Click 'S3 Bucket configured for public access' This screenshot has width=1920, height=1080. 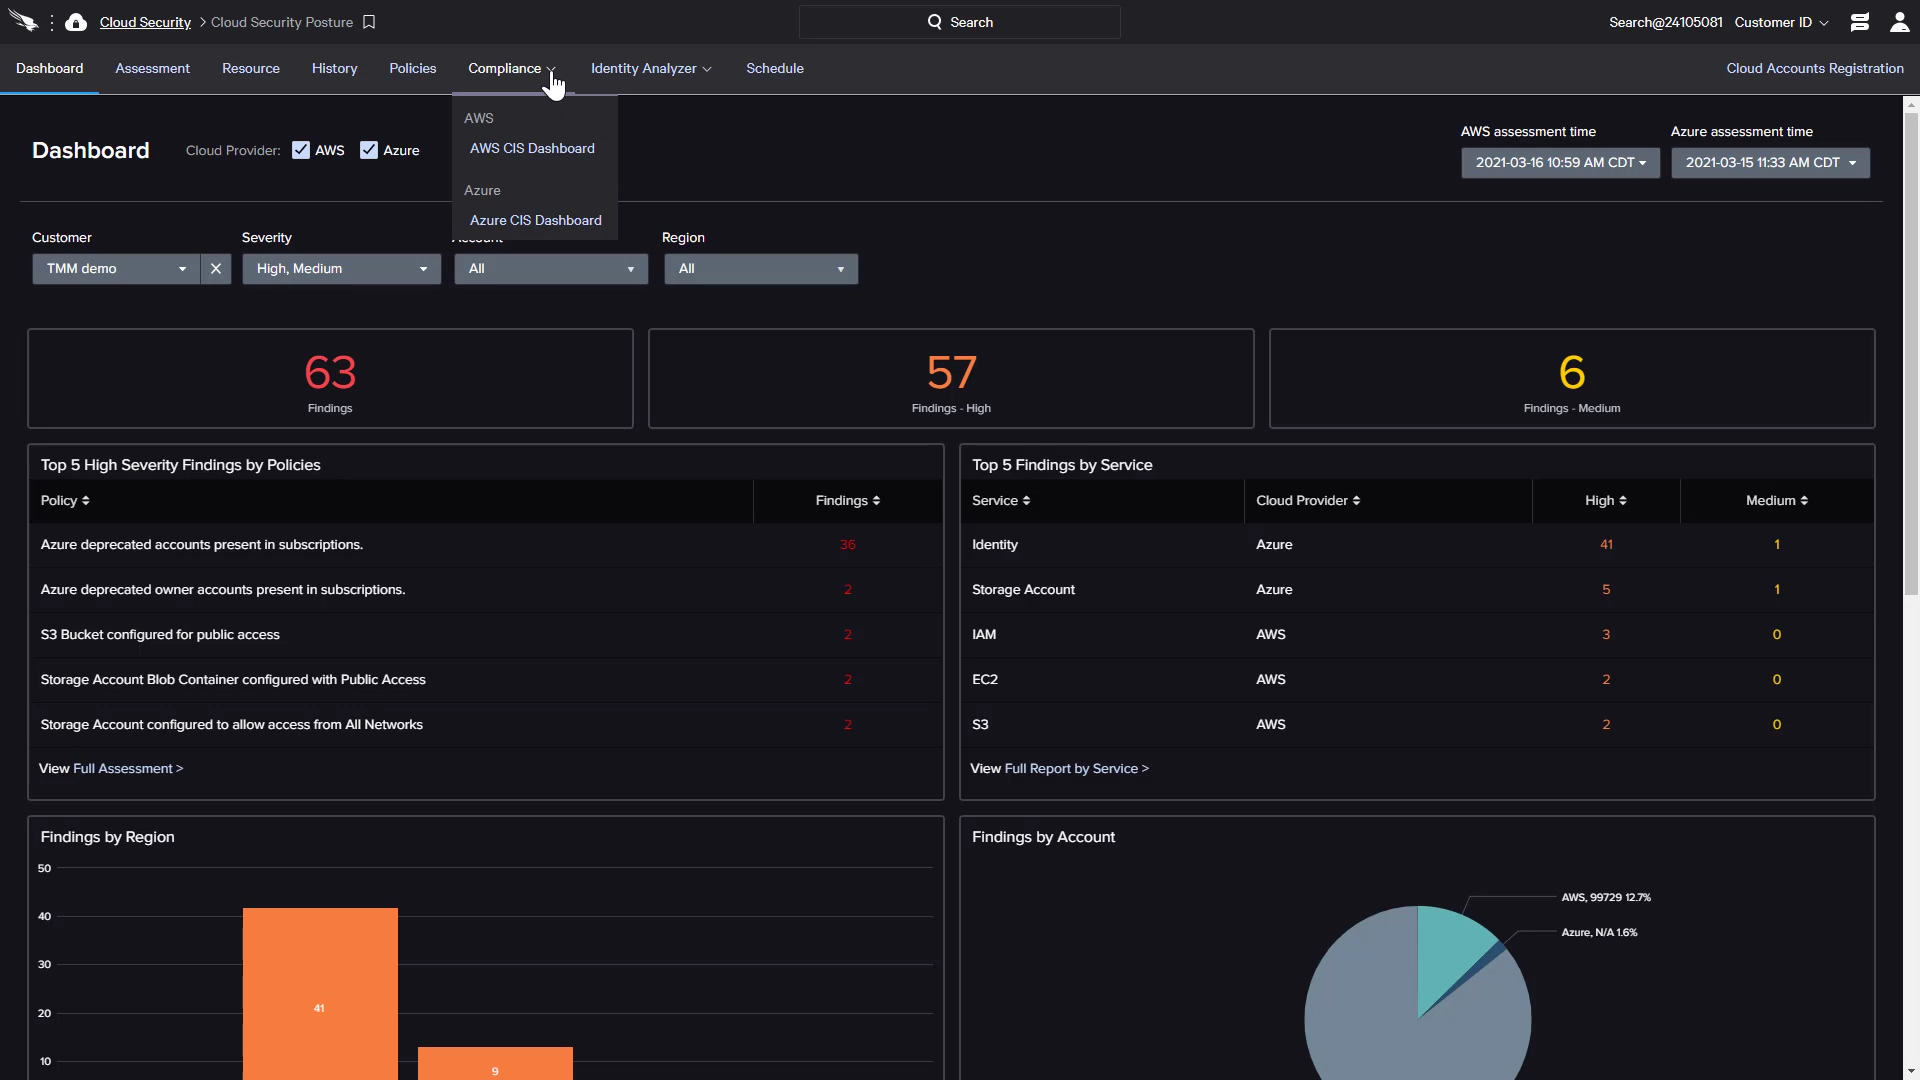160,635
